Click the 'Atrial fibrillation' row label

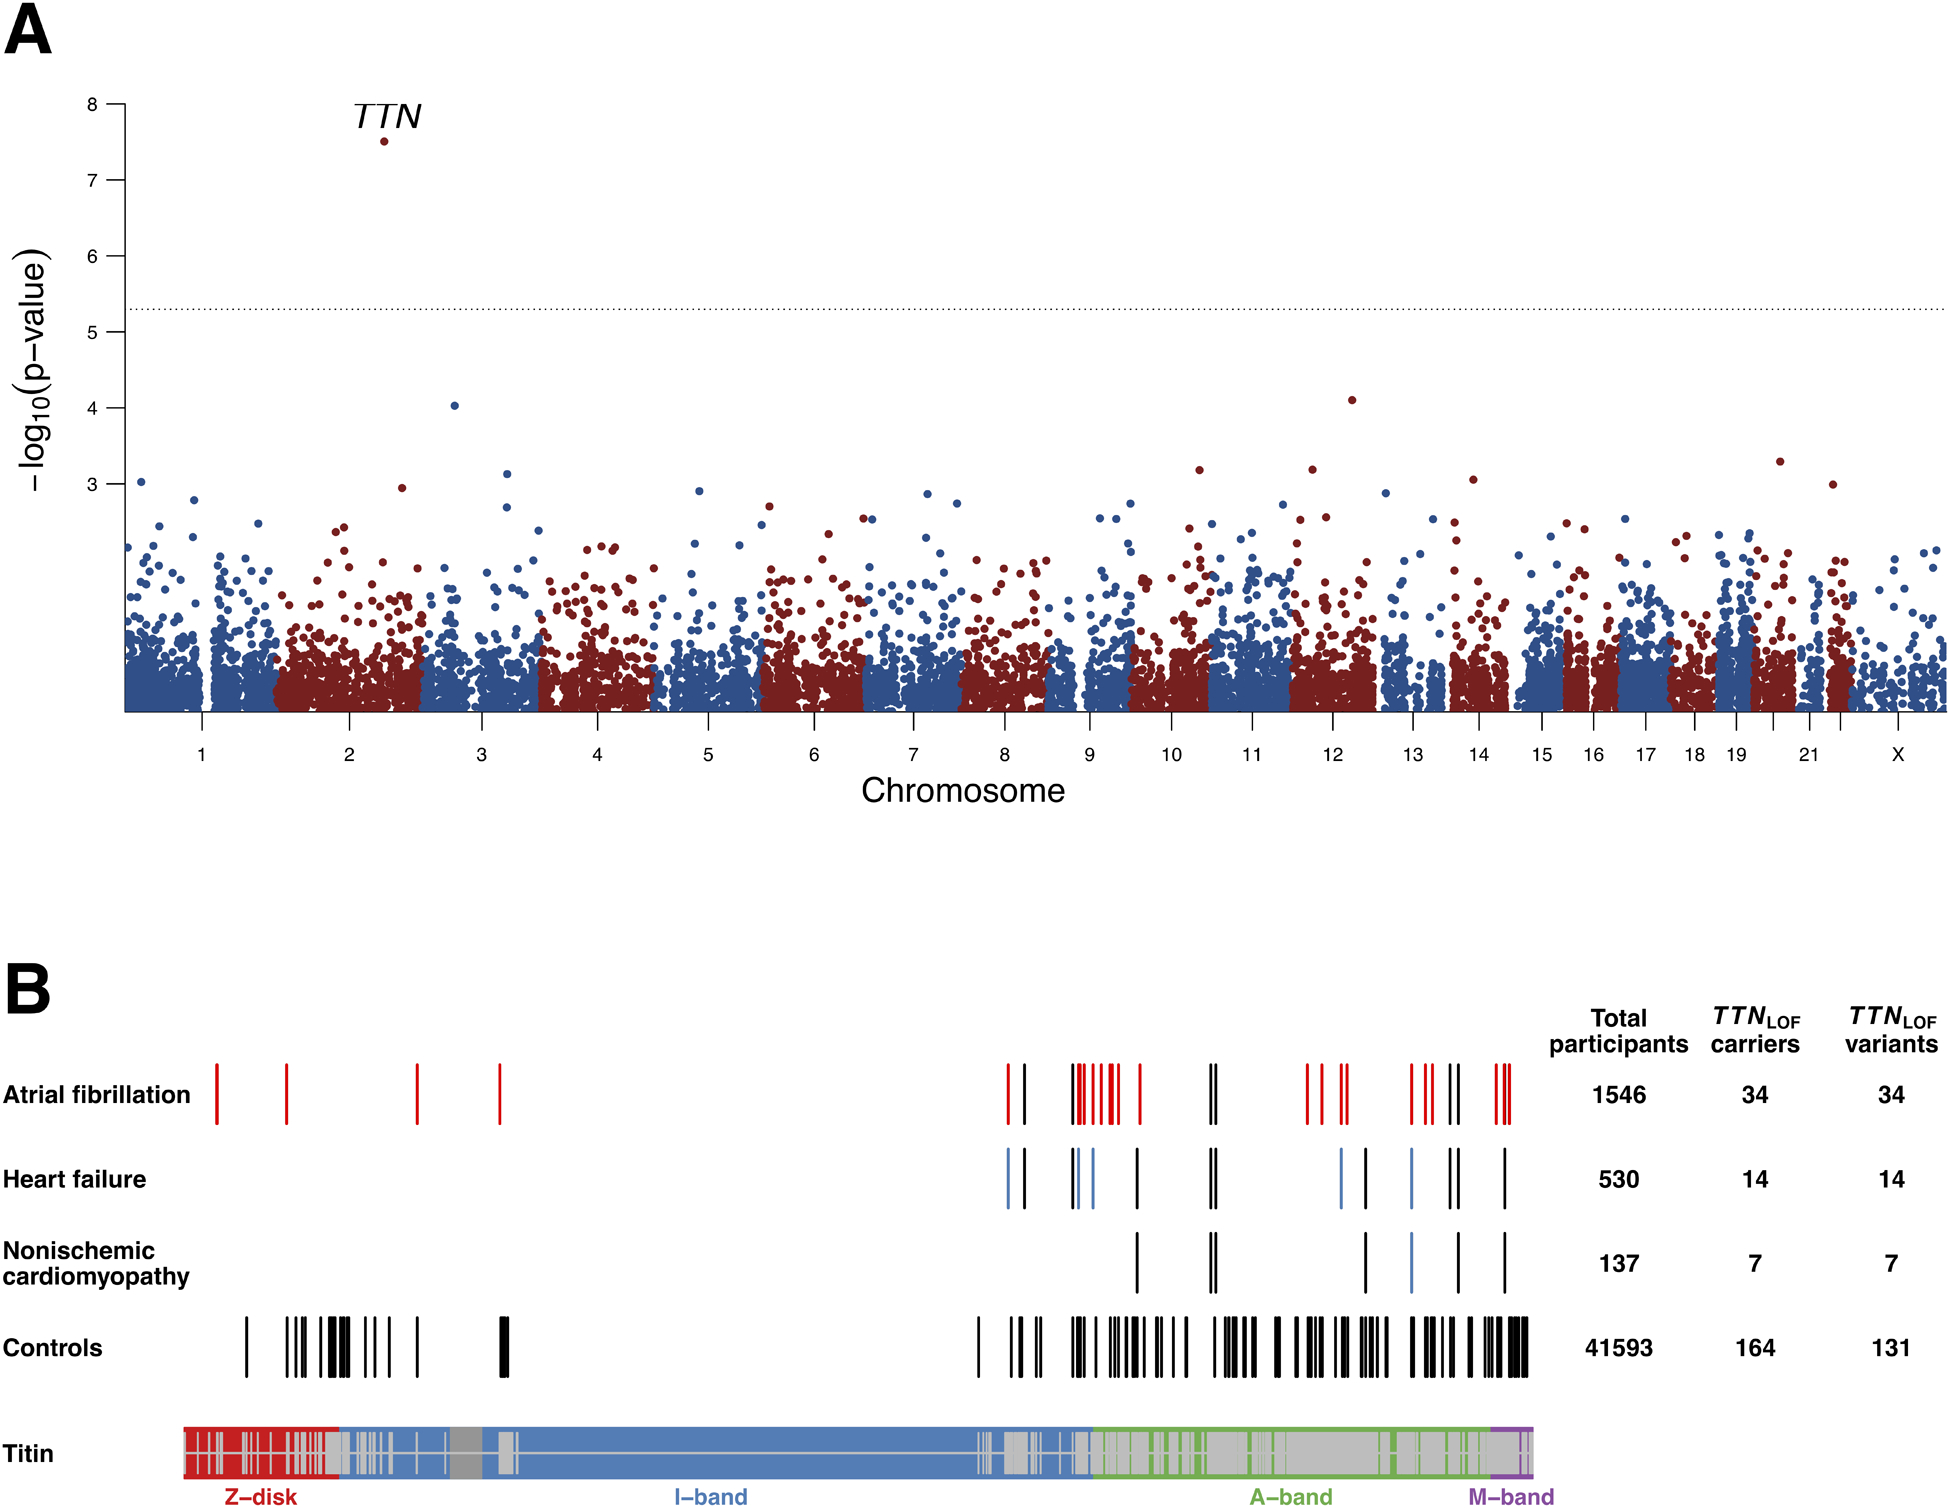coord(96,1095)
